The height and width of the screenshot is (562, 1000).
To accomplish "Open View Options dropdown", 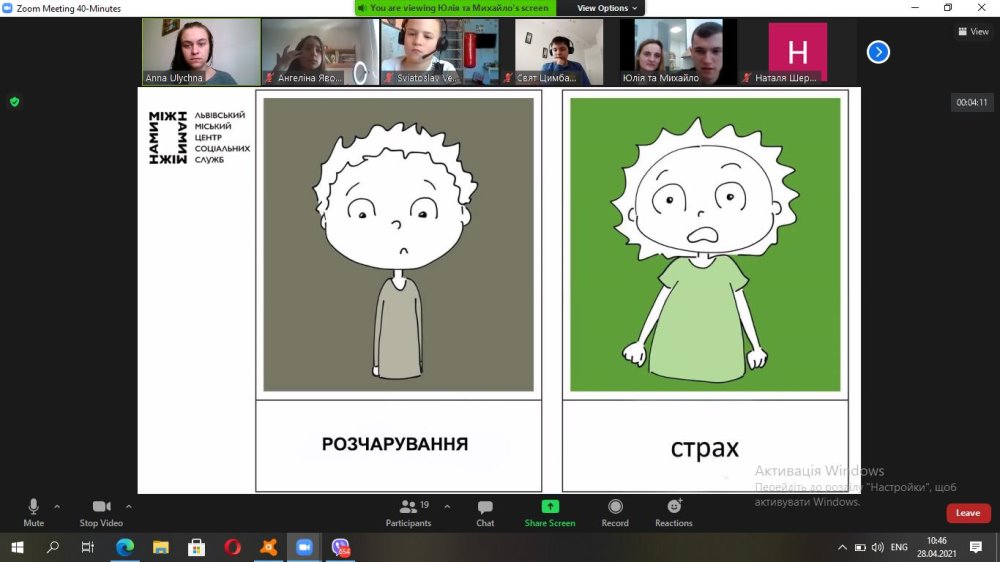I will (x=607, y=8).
